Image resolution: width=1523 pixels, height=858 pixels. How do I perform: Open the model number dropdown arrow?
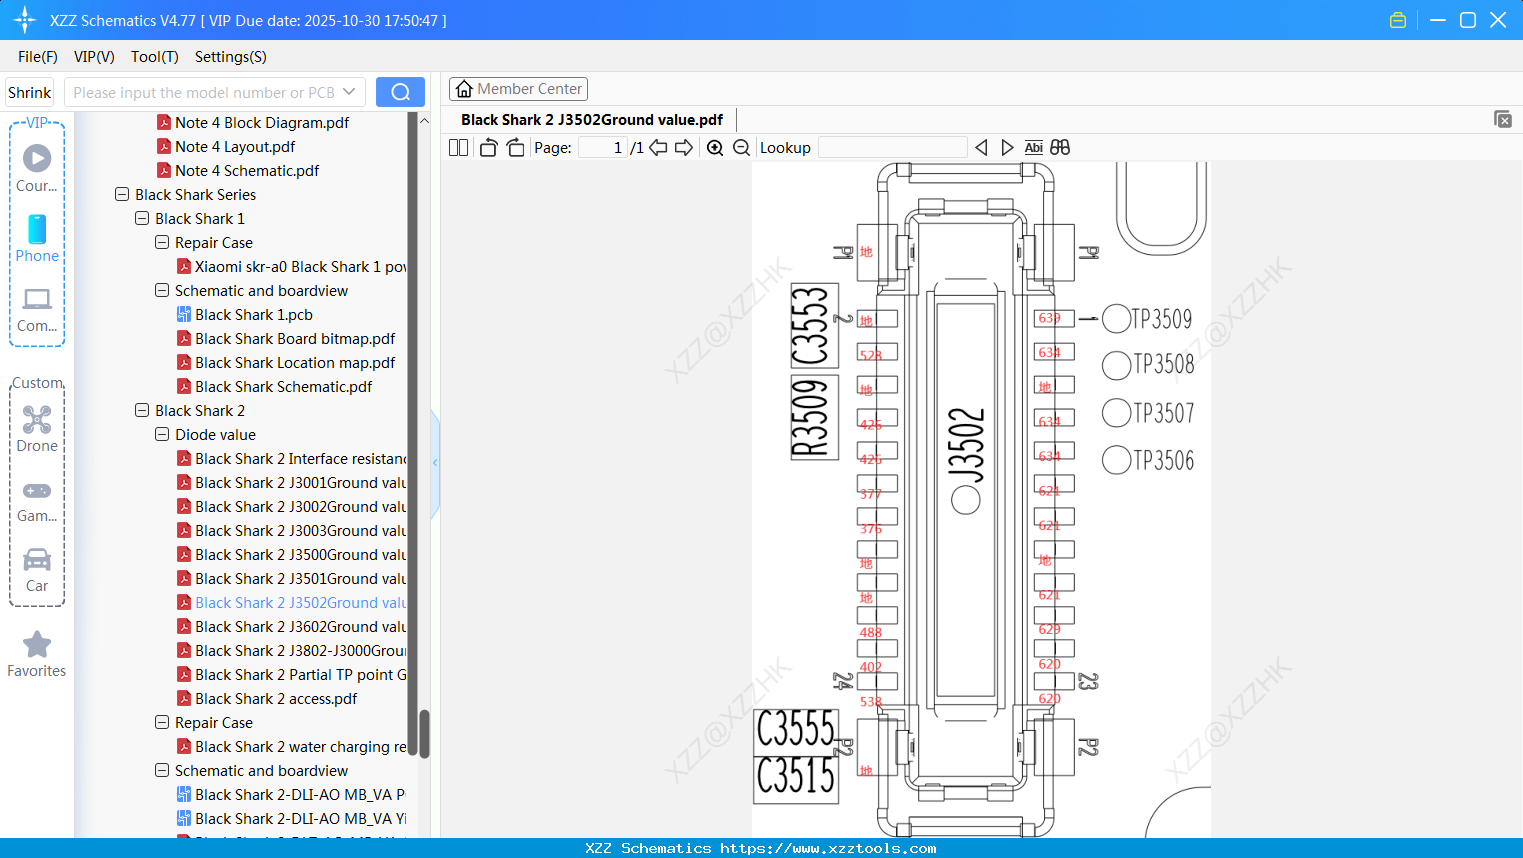[x=349, y=92]
